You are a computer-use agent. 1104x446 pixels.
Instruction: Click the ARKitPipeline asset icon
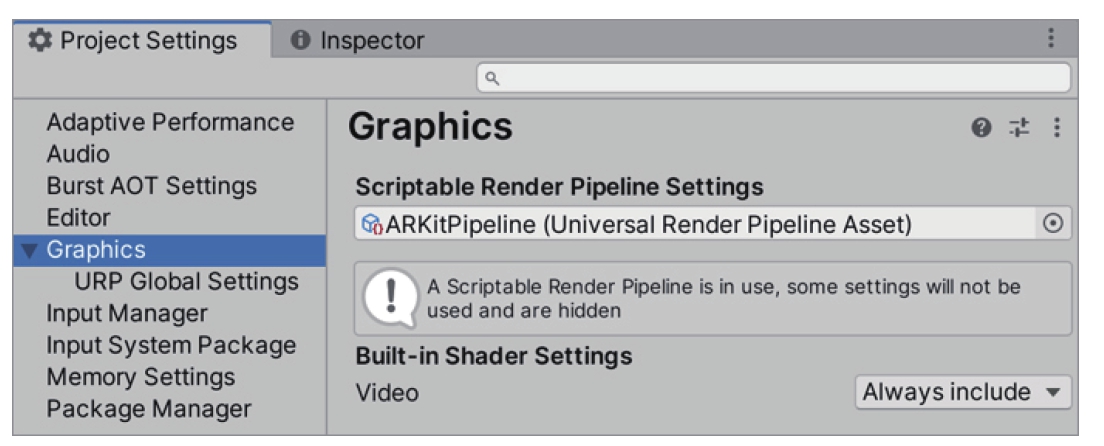click(371, 225)
